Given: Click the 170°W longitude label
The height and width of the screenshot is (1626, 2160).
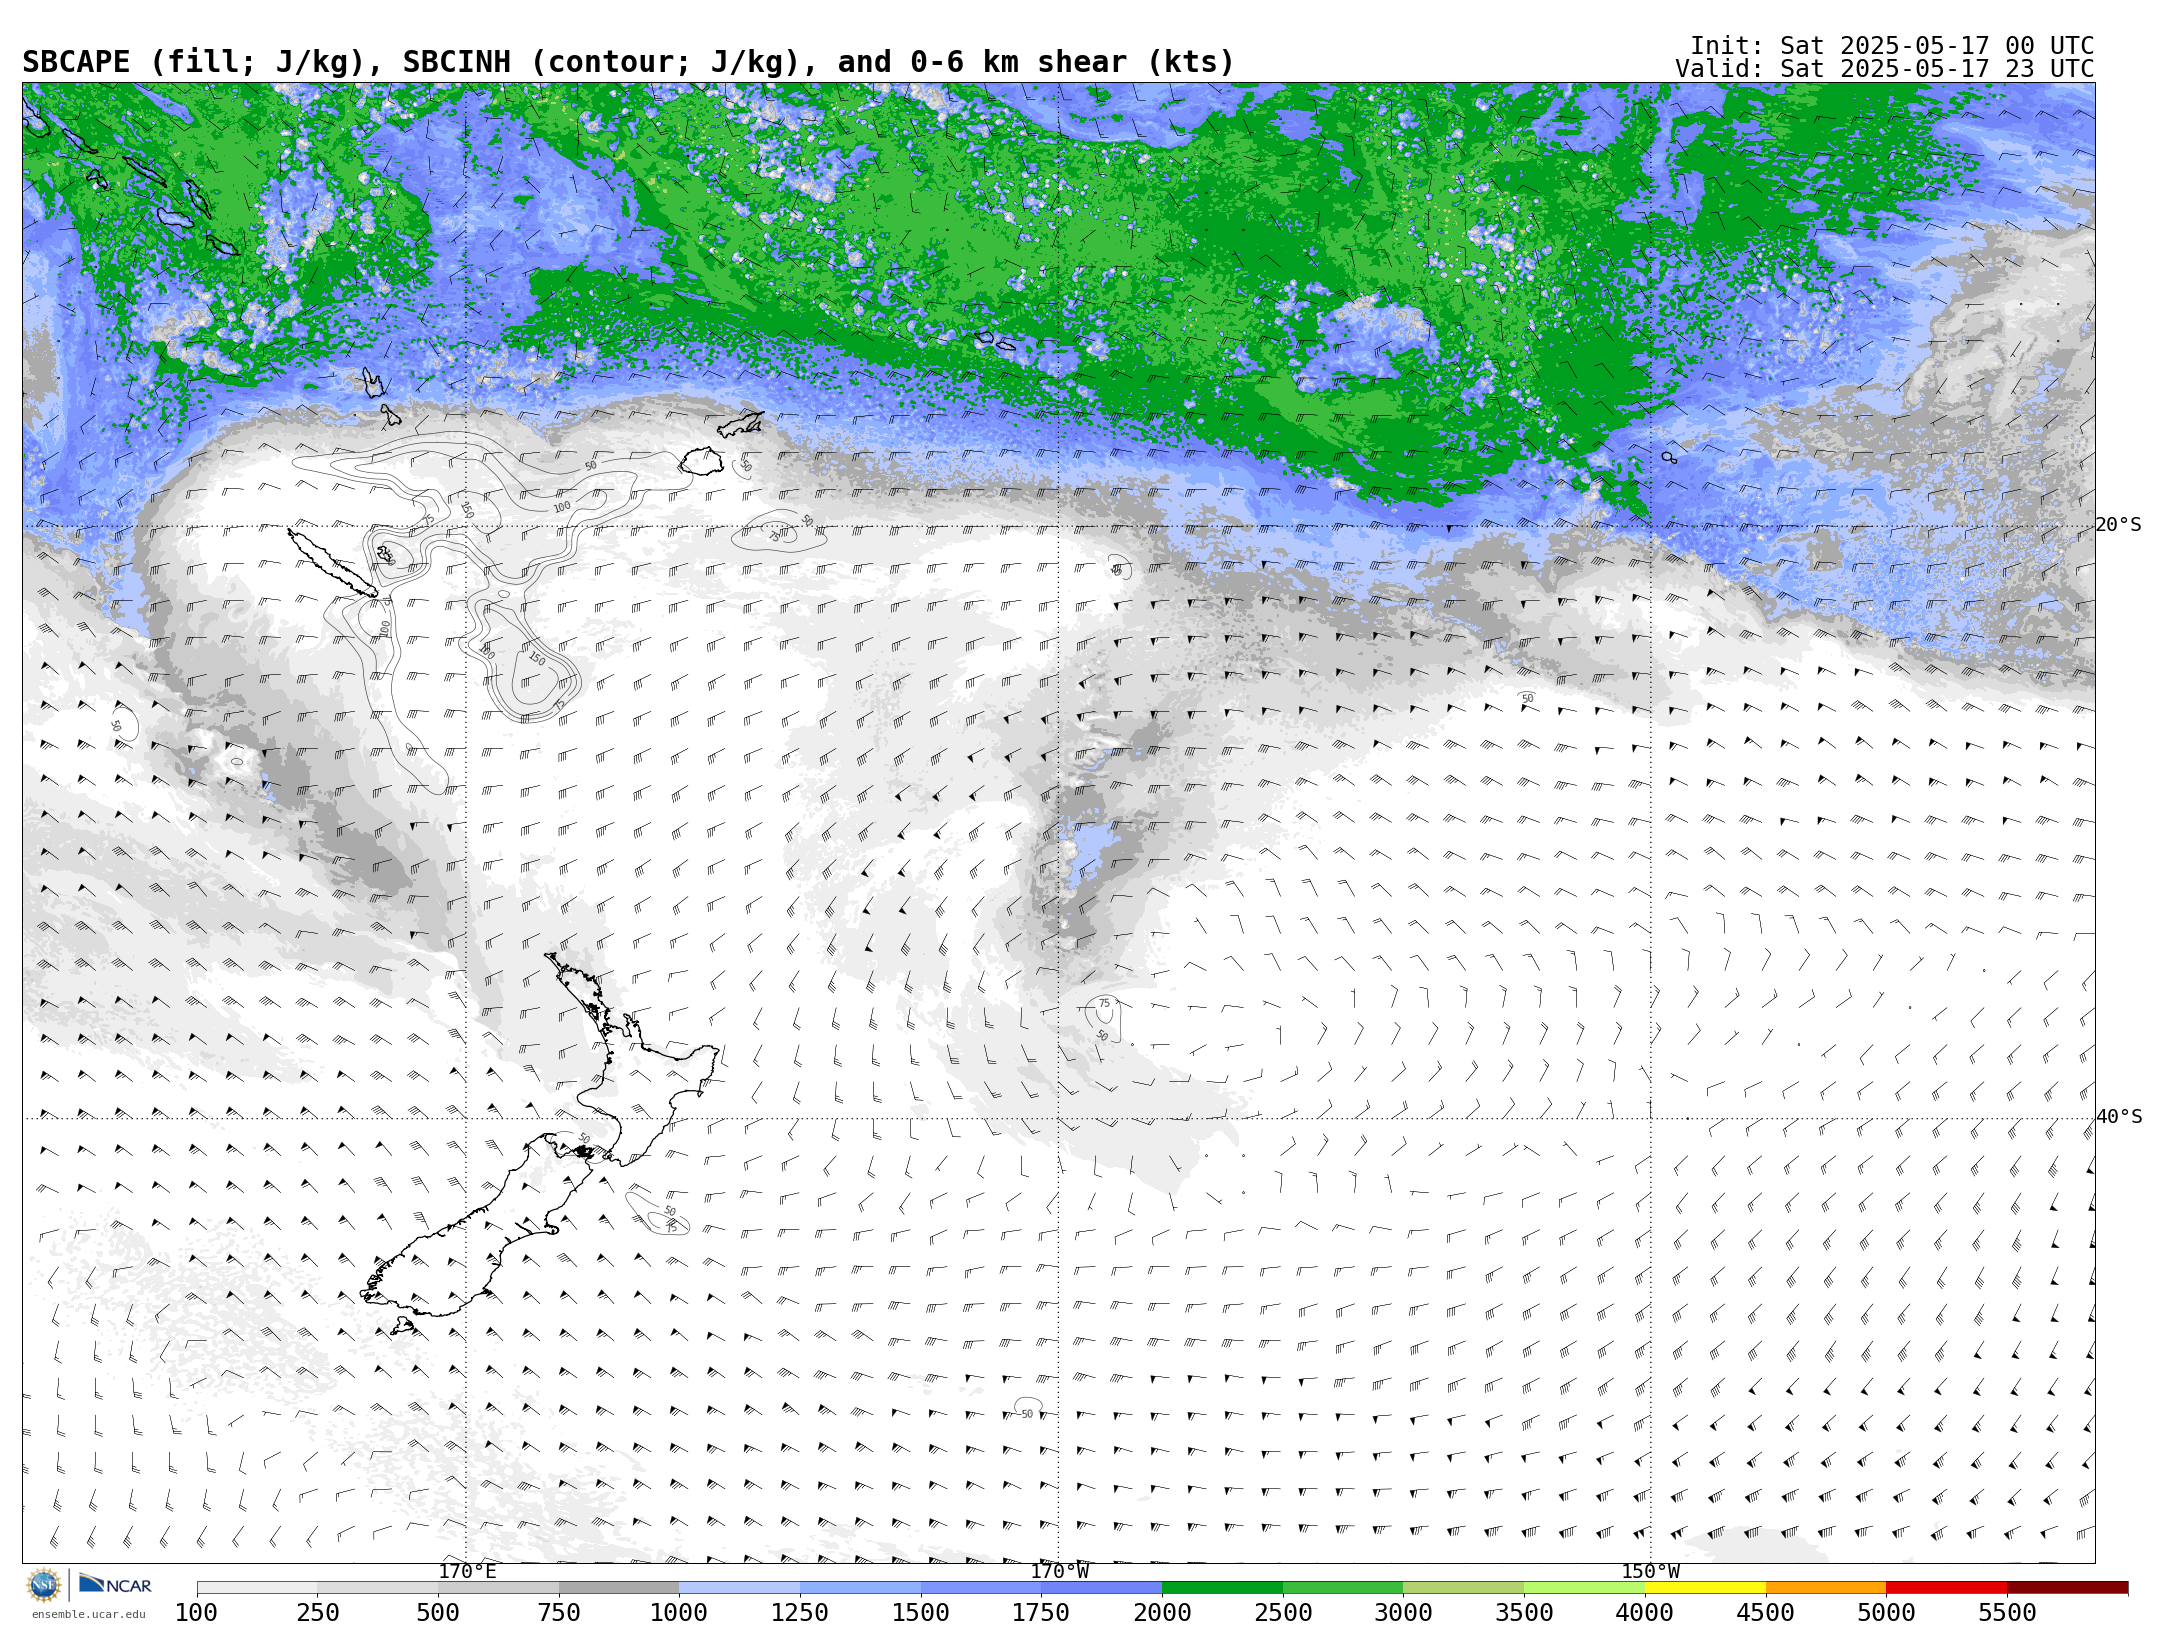Looking at the screenshot, I should [1060, 1572].
